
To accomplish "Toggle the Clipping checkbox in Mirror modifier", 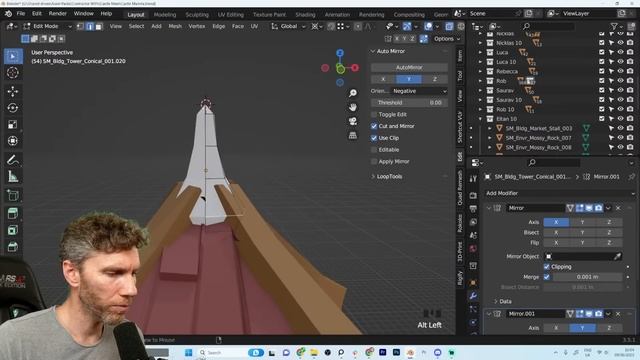I will 547,267.
